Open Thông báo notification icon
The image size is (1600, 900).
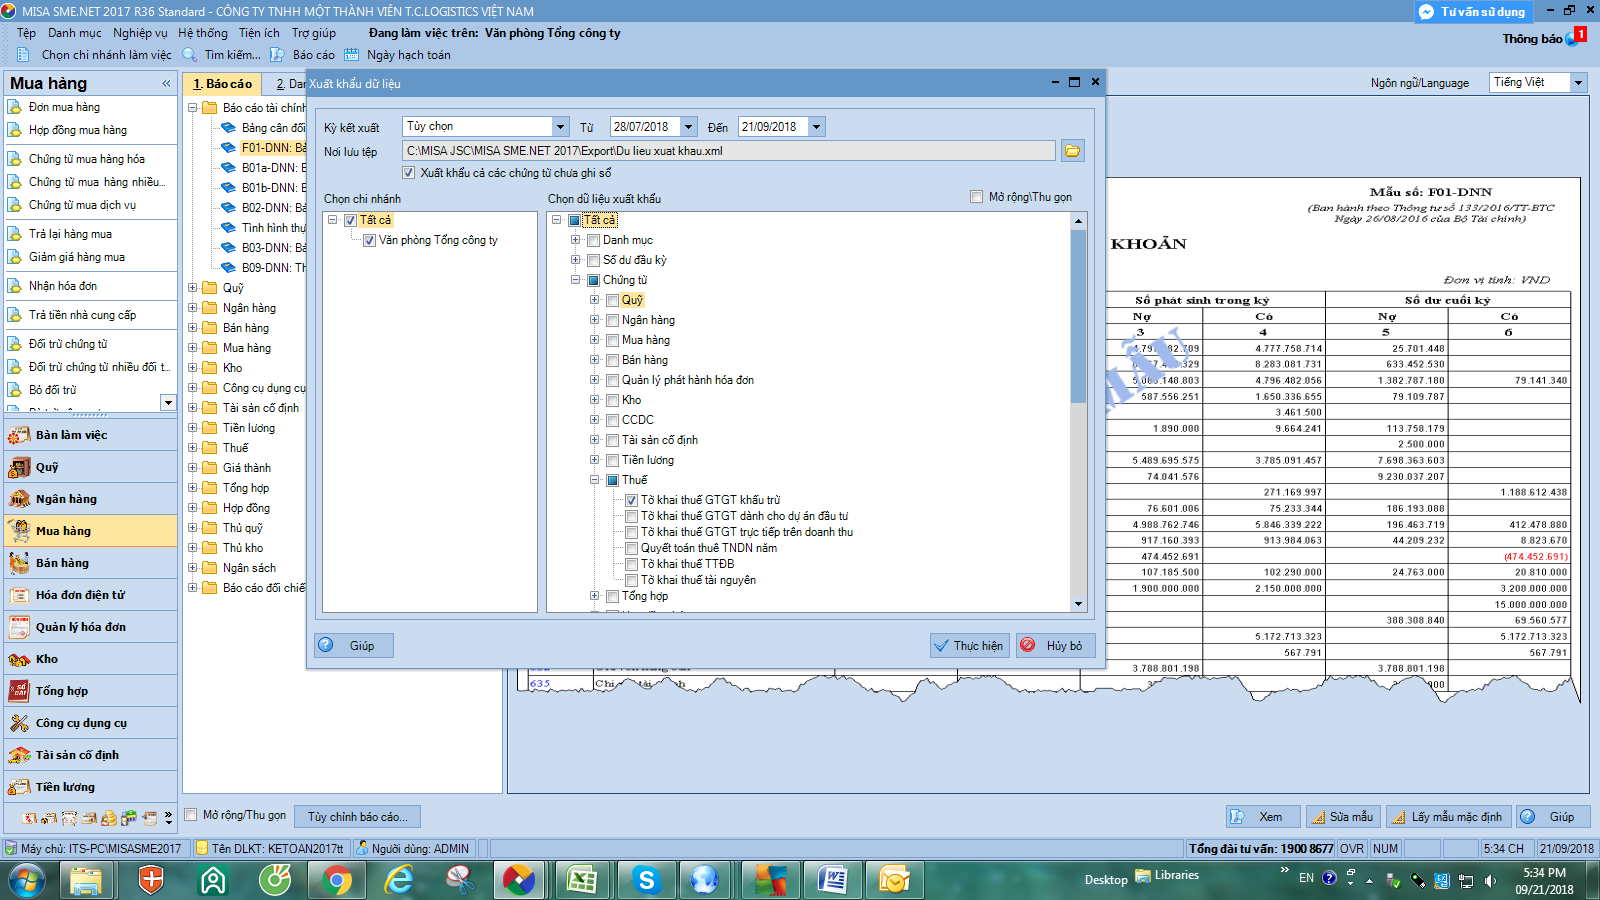1575,37
